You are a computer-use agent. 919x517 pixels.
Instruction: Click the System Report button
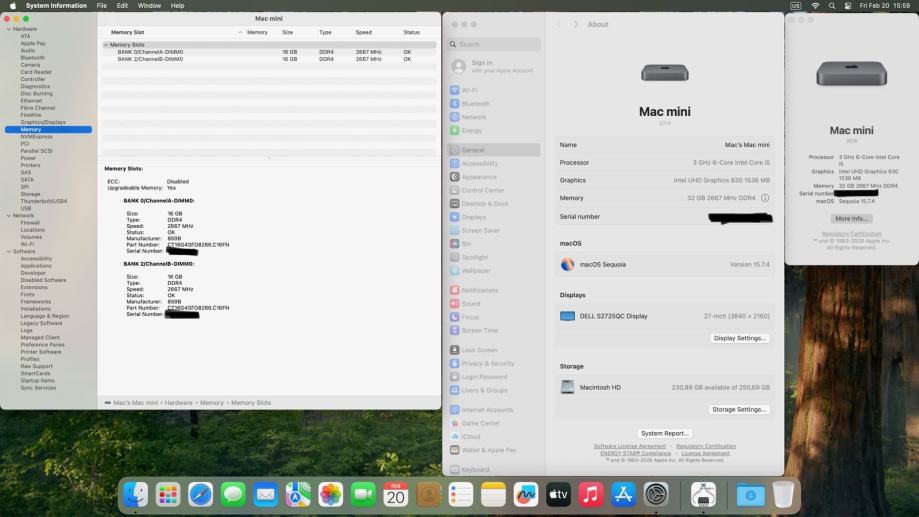(x=664, y=433)
